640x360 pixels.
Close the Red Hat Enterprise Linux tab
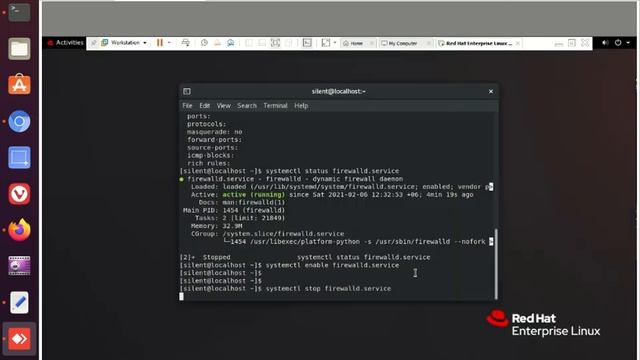tap(518, 43)
